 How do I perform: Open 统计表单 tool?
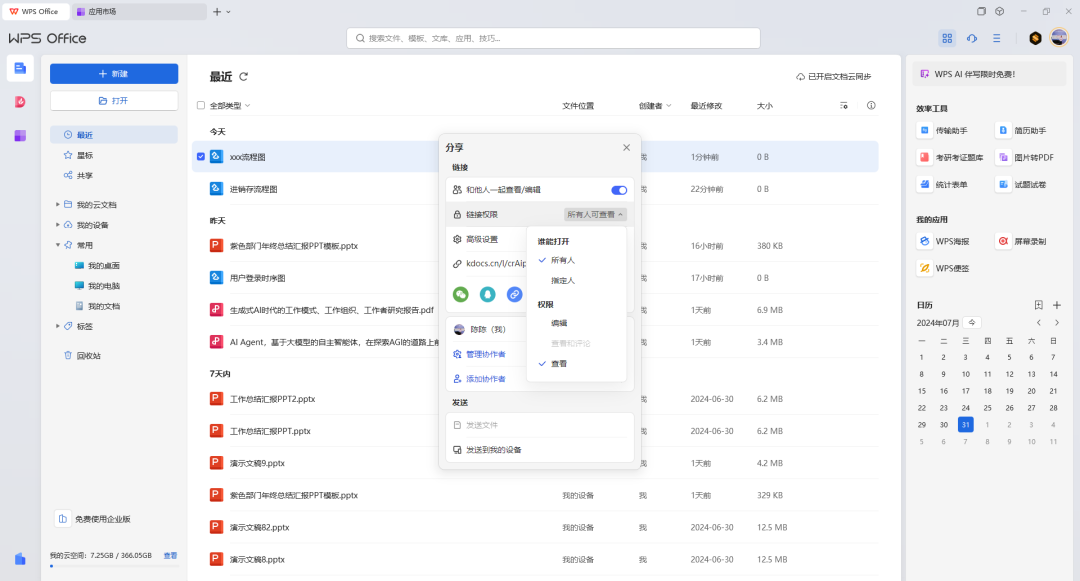943,184
